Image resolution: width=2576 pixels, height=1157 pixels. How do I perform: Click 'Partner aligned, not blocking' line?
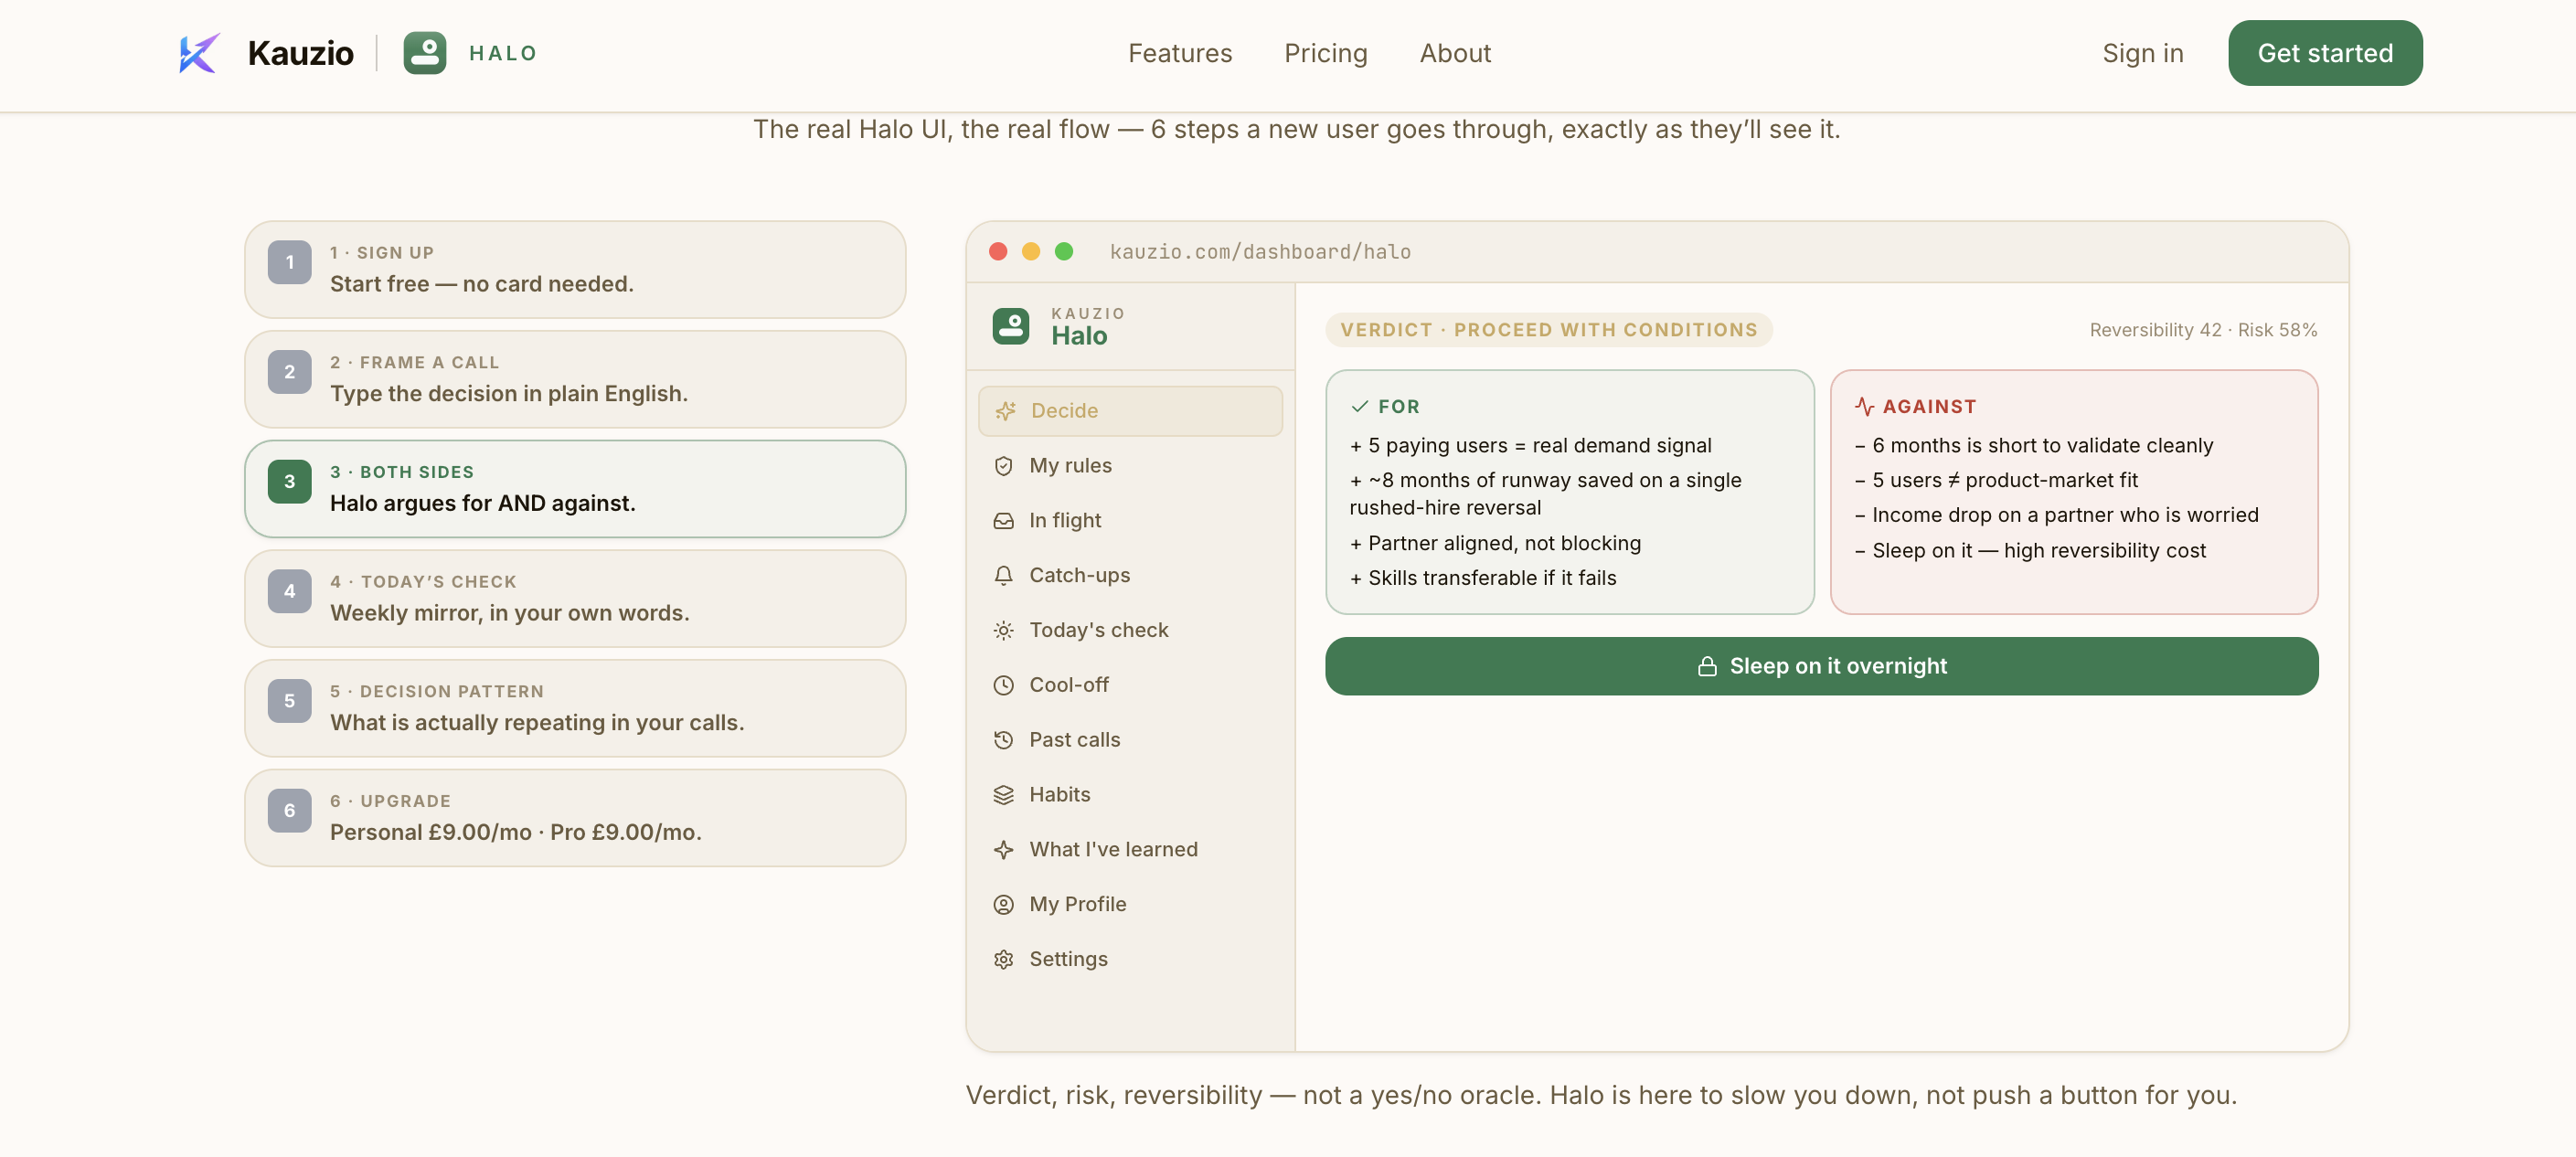(1495, 544)
